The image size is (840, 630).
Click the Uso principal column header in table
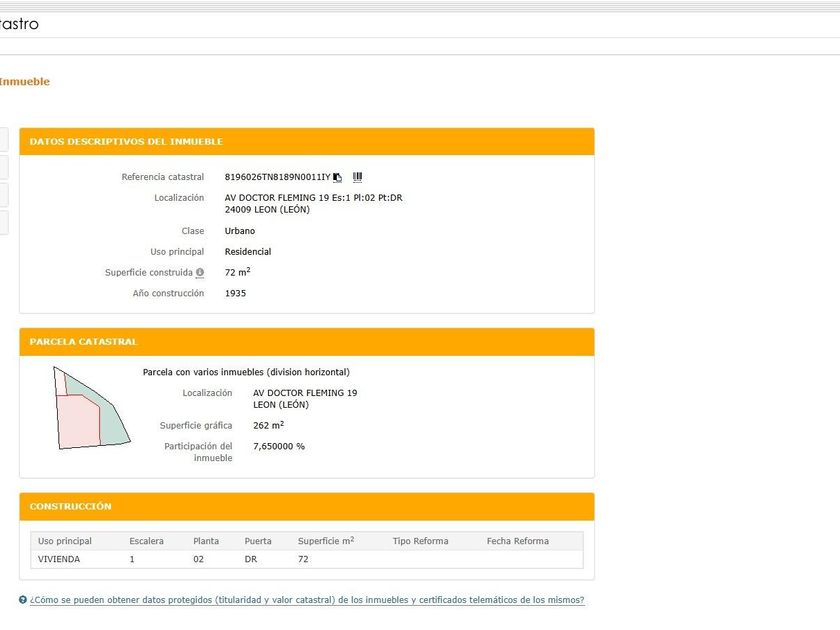[65, 541]
